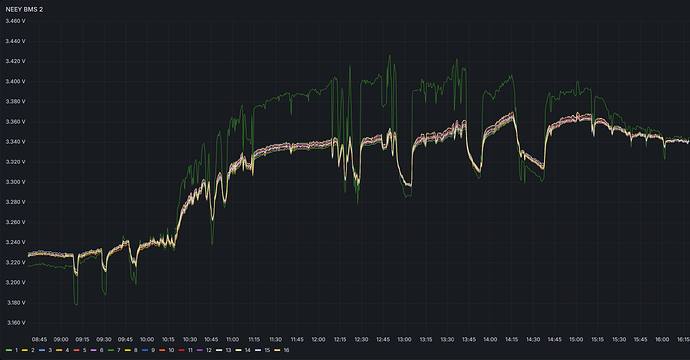Viewport: 690px width, 360px height.
Task: Click the 13:45 time axis label
Action: point(469,339)
